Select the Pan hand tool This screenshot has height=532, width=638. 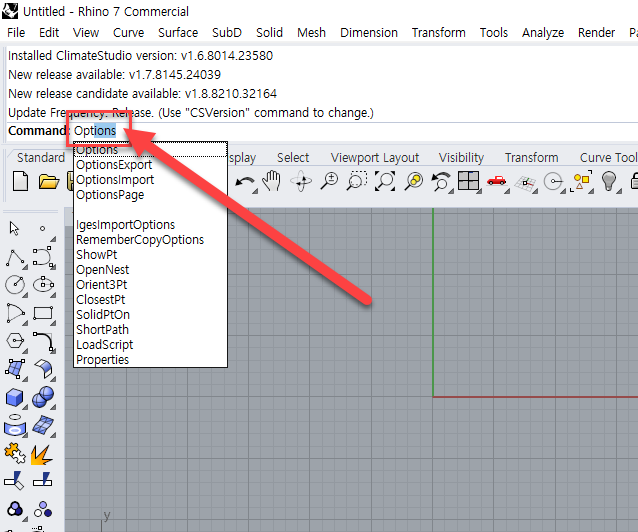(271, 181)
